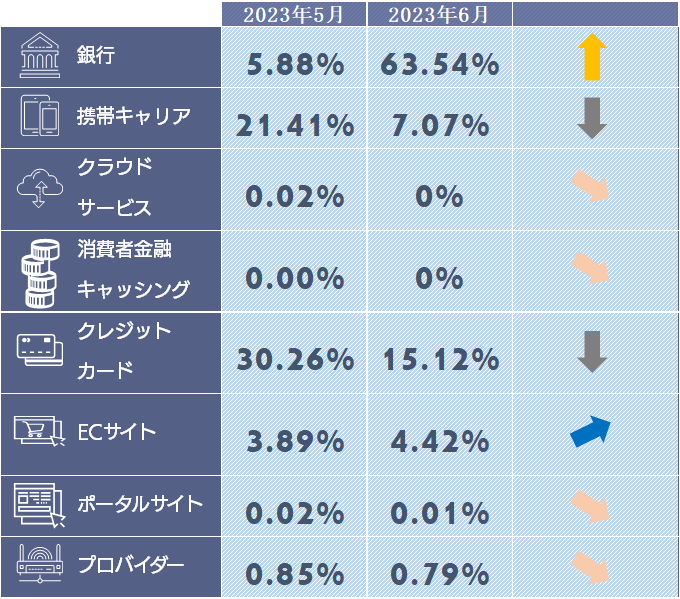Viewport: 680px width, 599px height.
Task: Click the mobile carrier phones icon
Action: [x=40, y=117]
